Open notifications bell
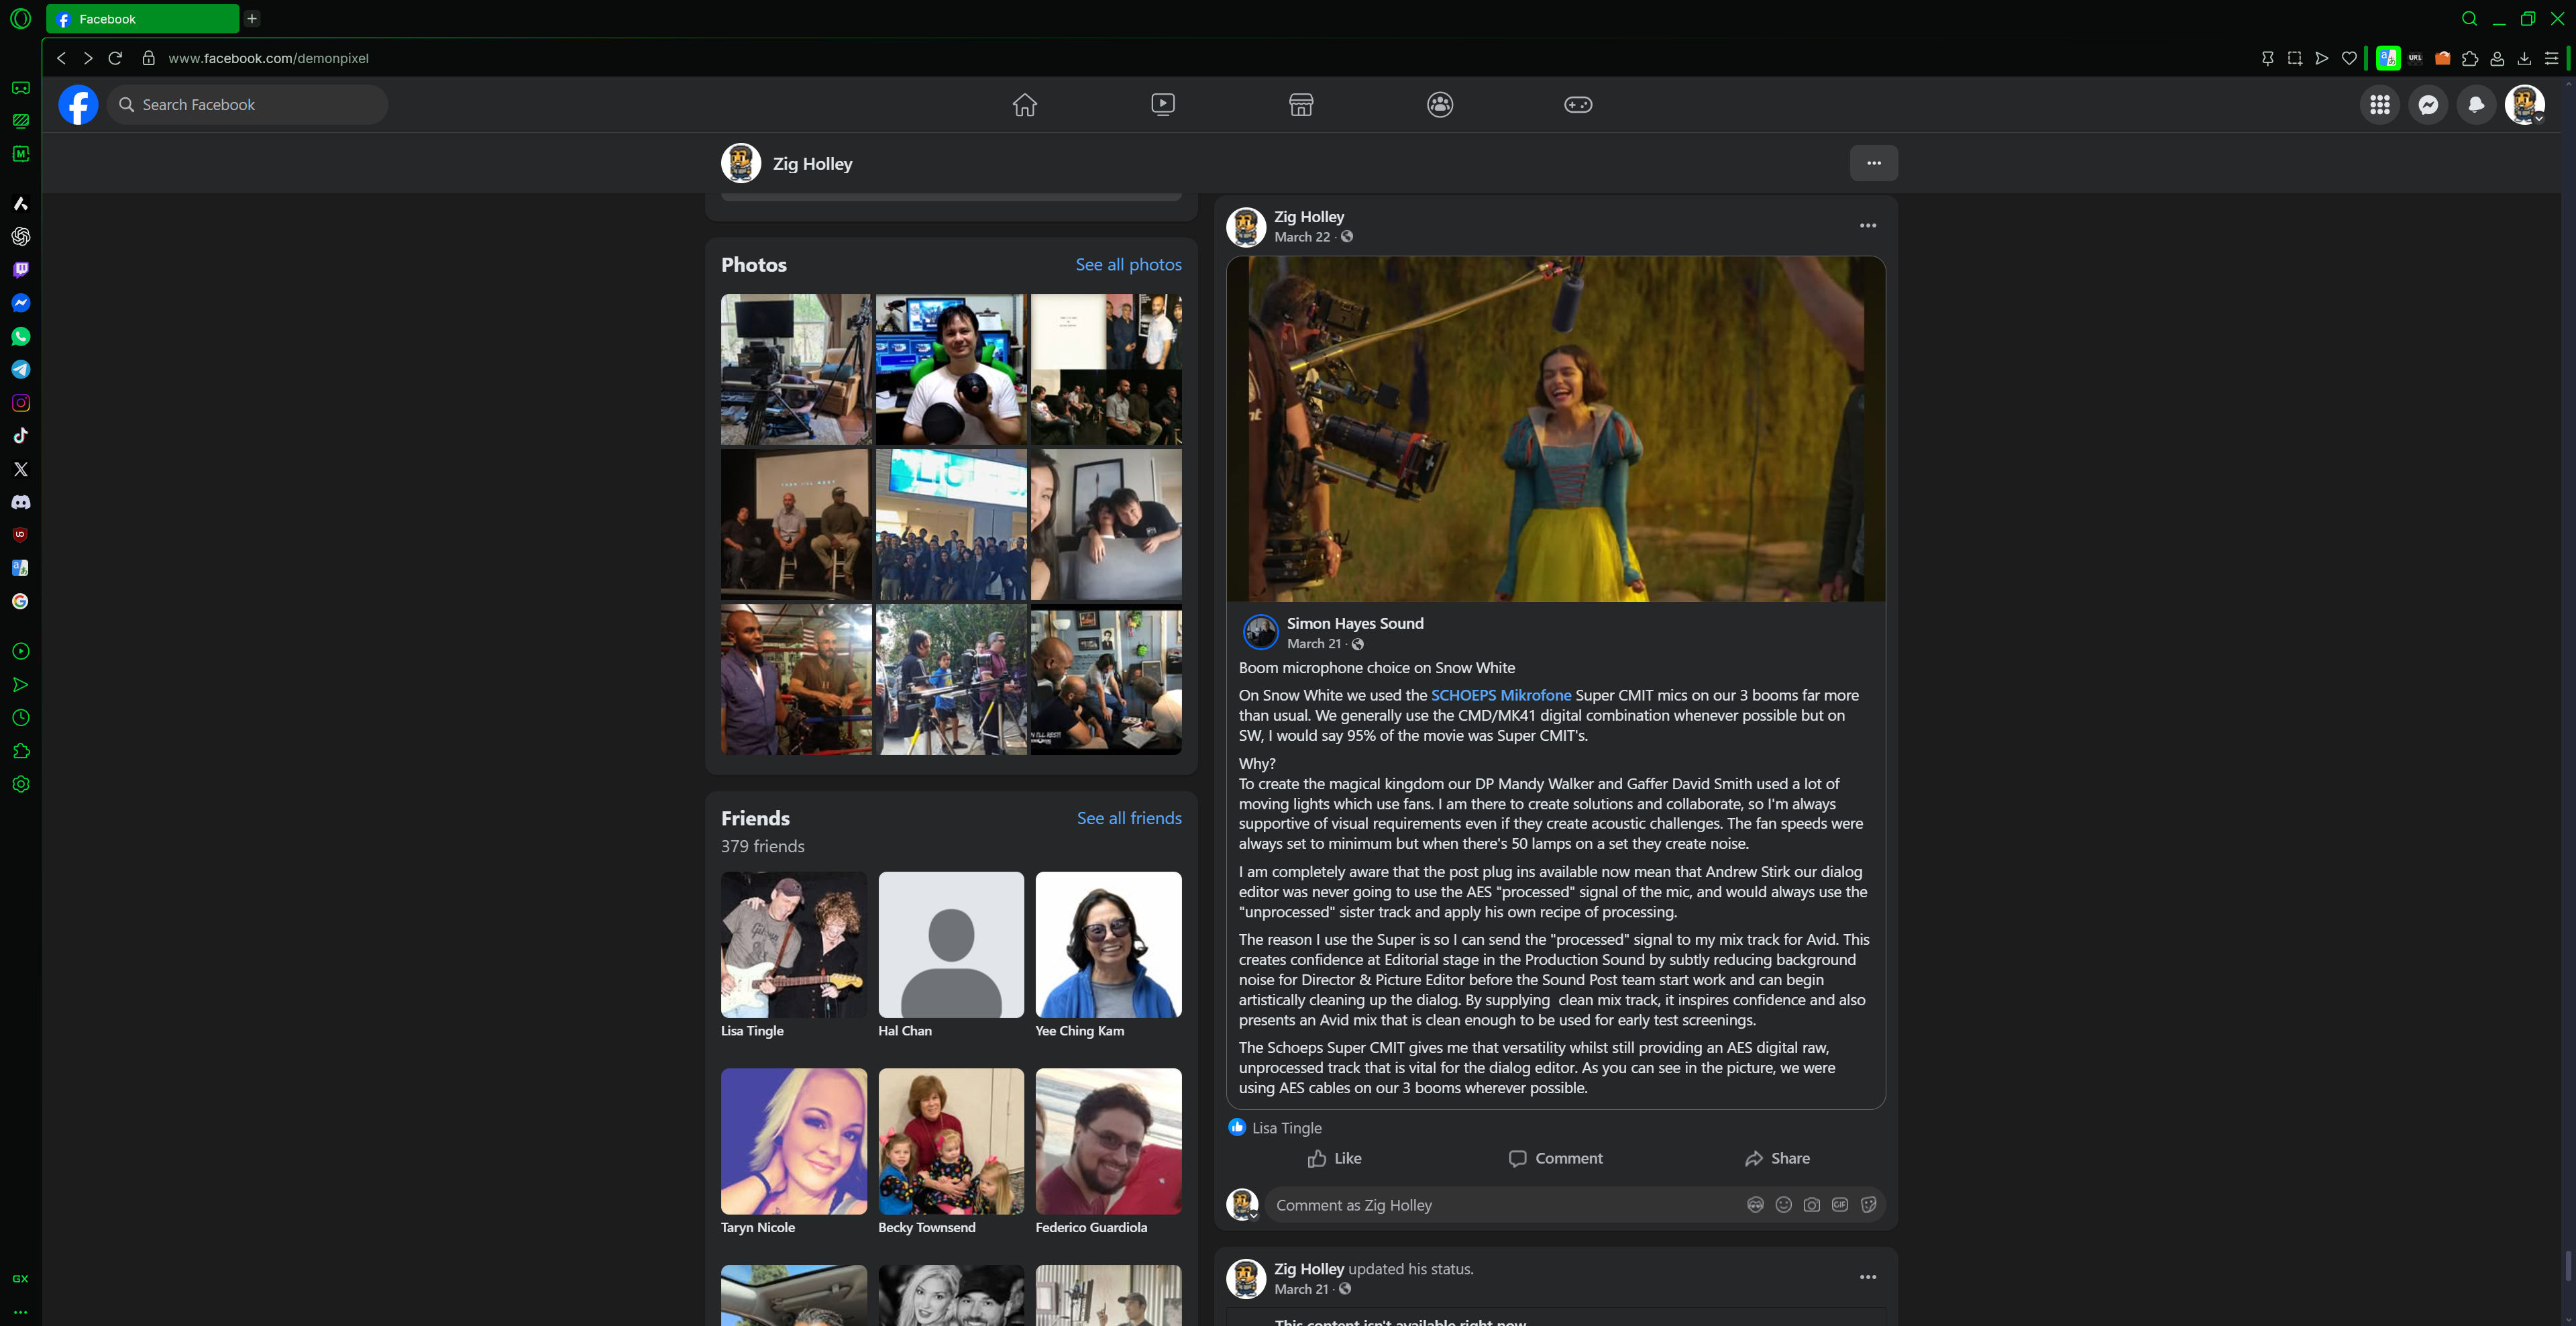This screenshot has height=1326, width=2576. coord(2475,105)
